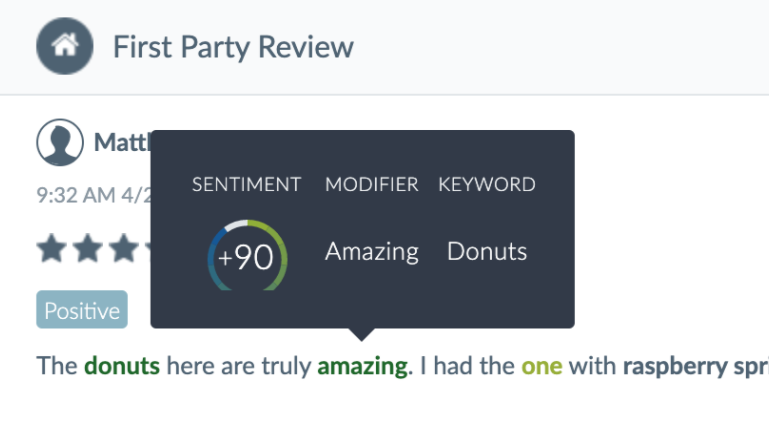Click the second rating star
This screenshot has width=769, height=433.
[x=88, y=248]
